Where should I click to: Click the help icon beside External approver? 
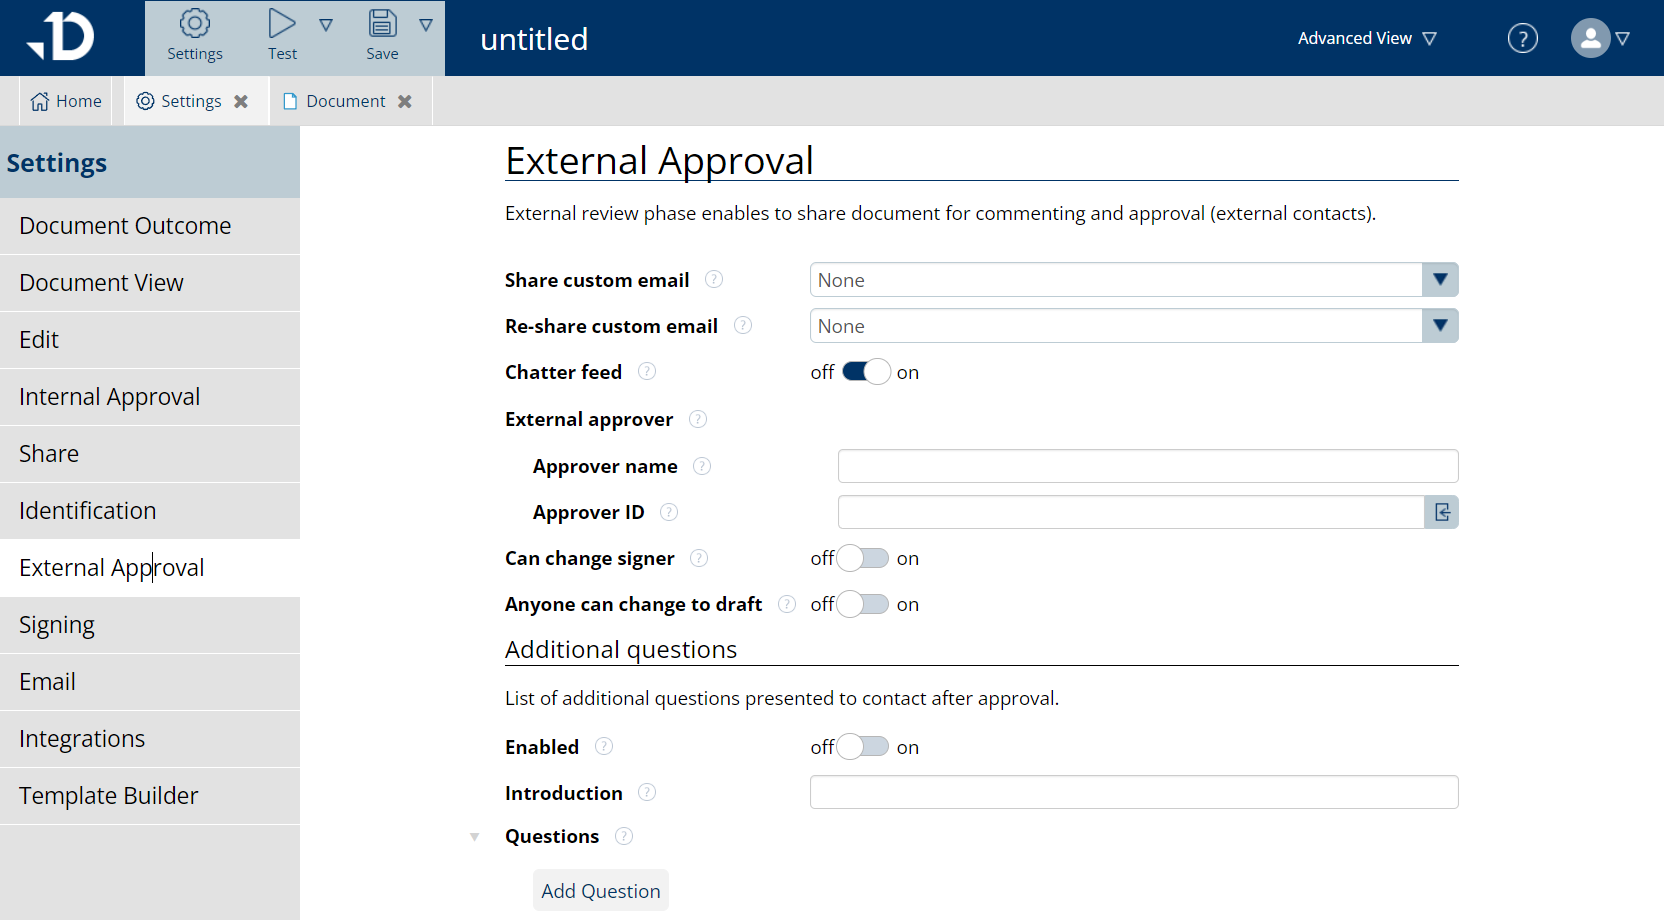(697, 419)
